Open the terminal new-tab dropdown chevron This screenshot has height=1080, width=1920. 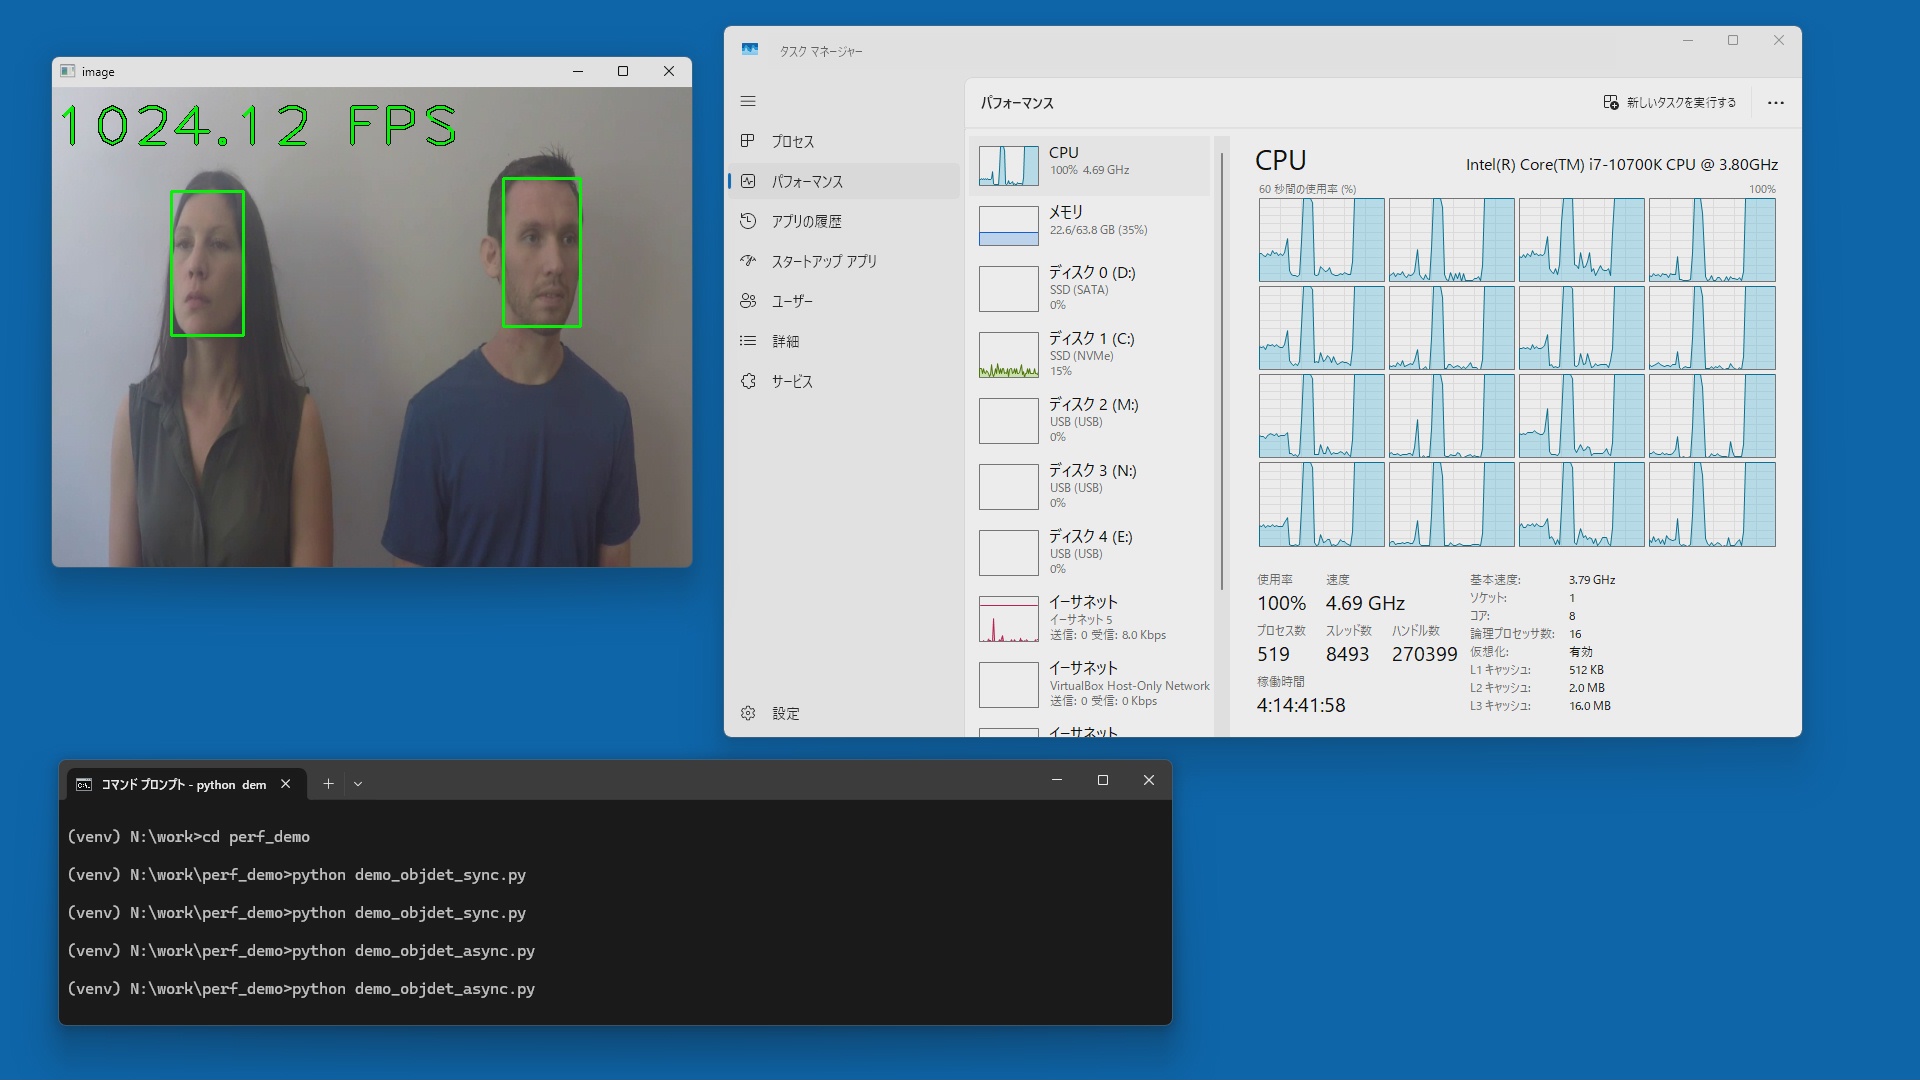pyautogui.click(x=358, y=784)
